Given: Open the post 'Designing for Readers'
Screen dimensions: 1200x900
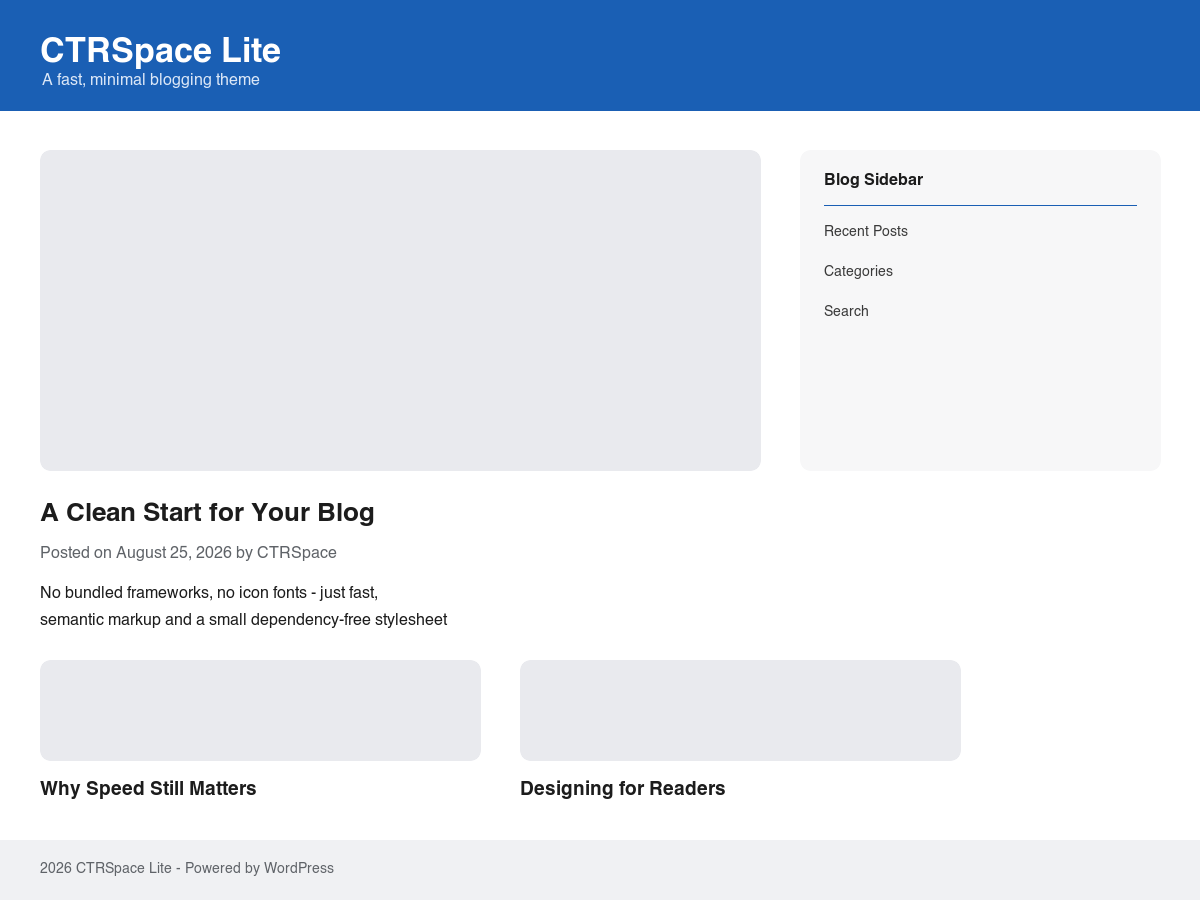Looking at the screenshot, I should point(622,788).
